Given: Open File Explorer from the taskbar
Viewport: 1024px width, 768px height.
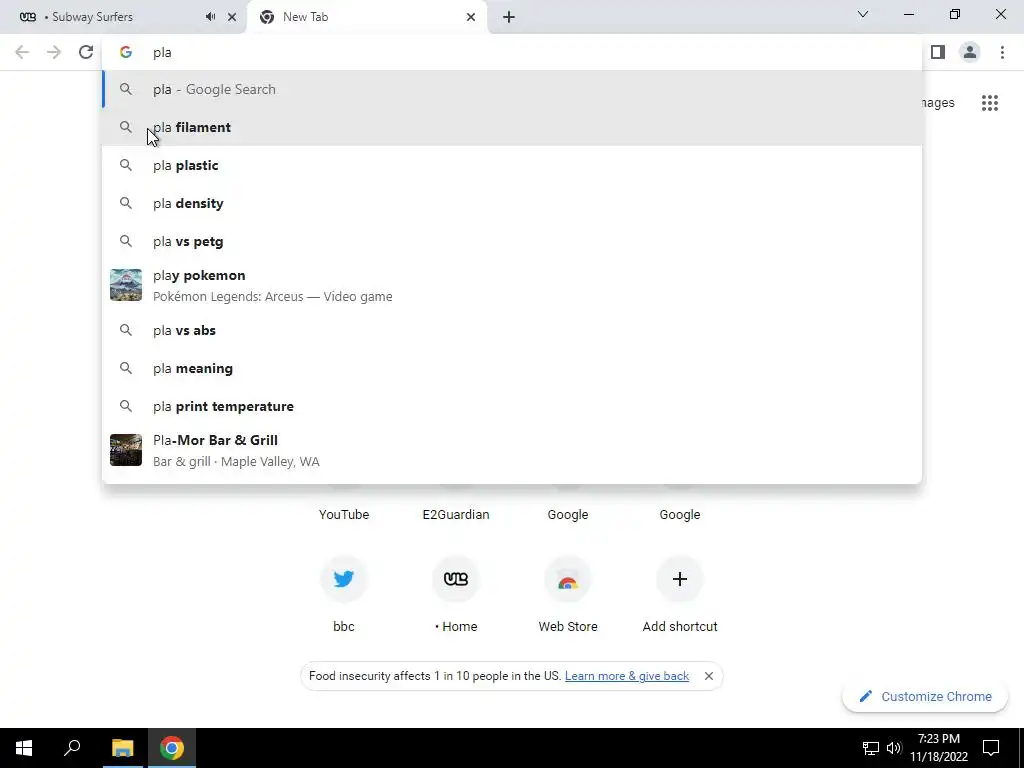Looking at the screenshot, I should [122, 748].
